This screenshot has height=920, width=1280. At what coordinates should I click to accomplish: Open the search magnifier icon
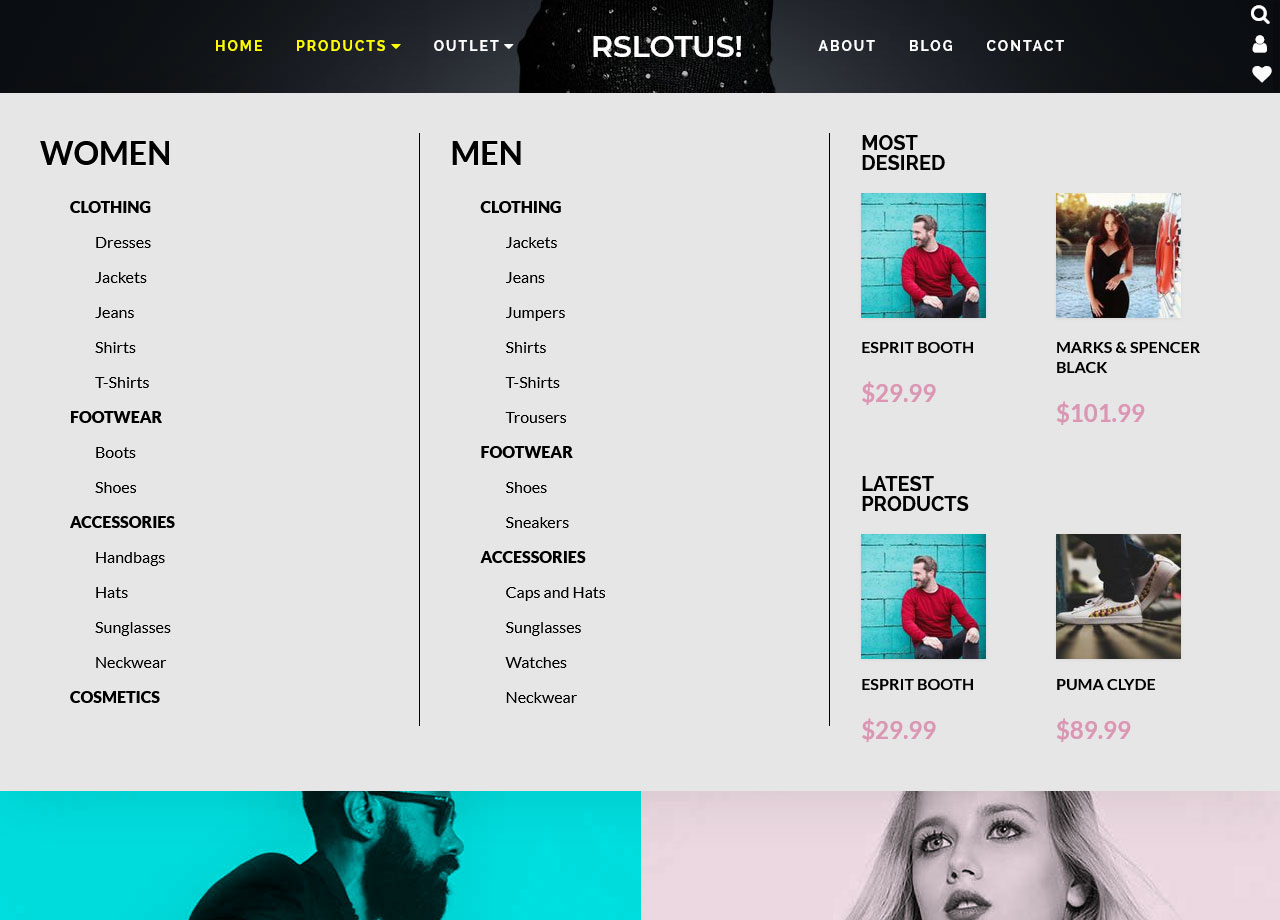[1260, 15]
